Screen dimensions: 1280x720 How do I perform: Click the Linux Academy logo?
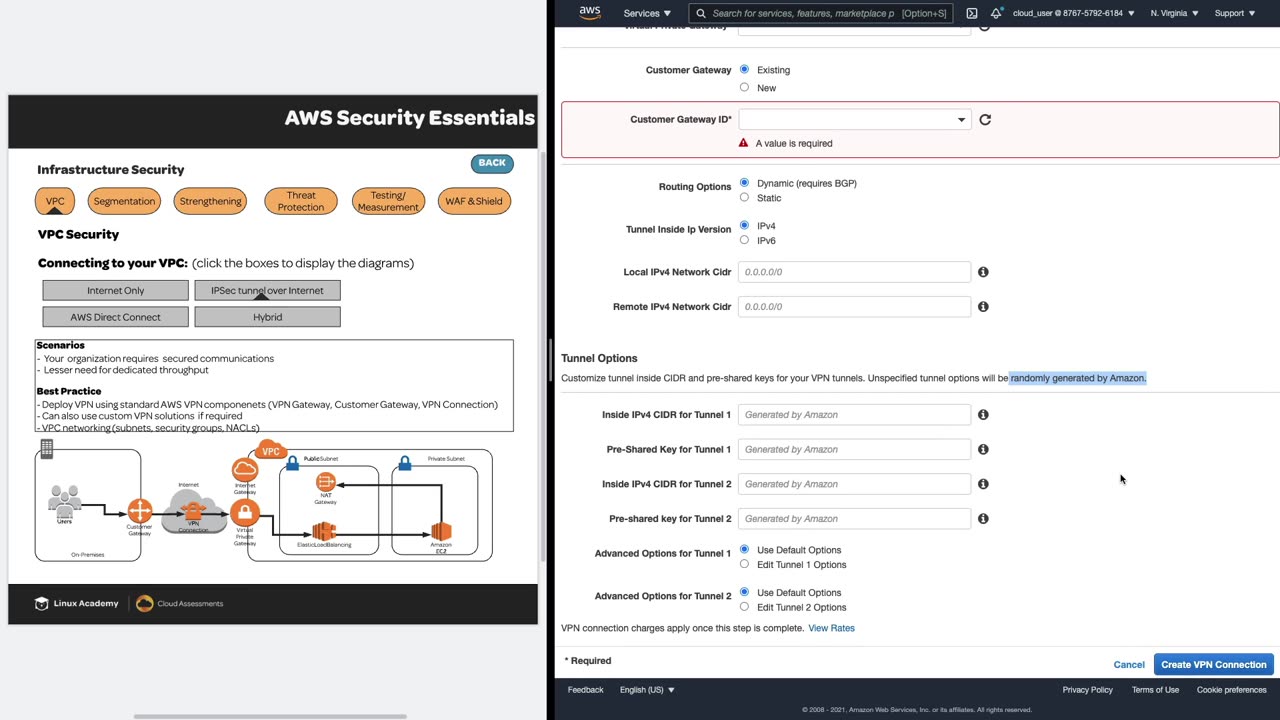click(76, 604)
